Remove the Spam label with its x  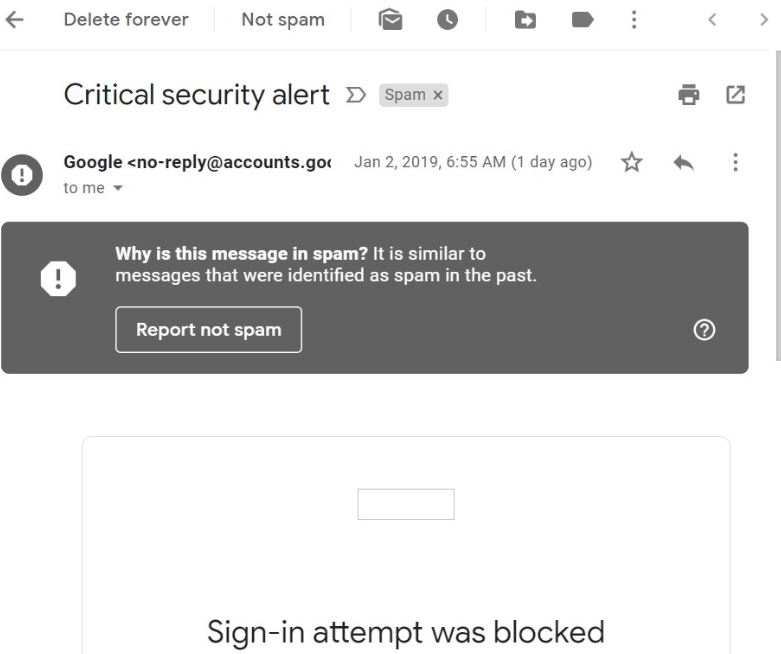click(438, 95)
